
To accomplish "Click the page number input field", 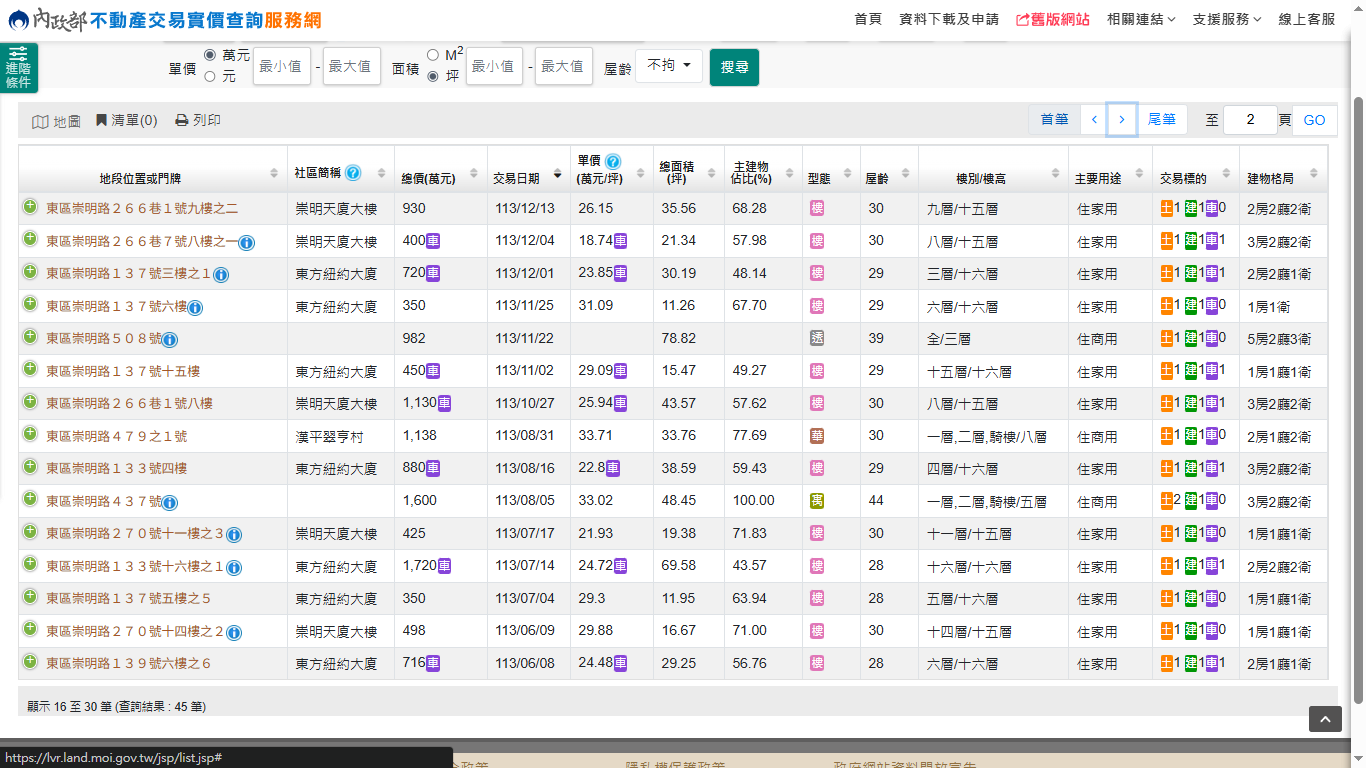I will point(1250,120).
